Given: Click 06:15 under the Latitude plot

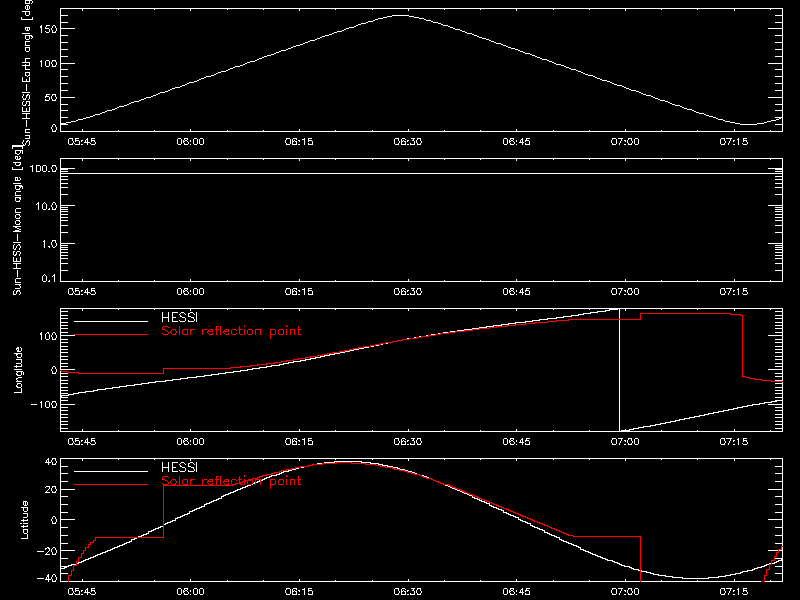Looking at the screenshot, I should [299, 591].
